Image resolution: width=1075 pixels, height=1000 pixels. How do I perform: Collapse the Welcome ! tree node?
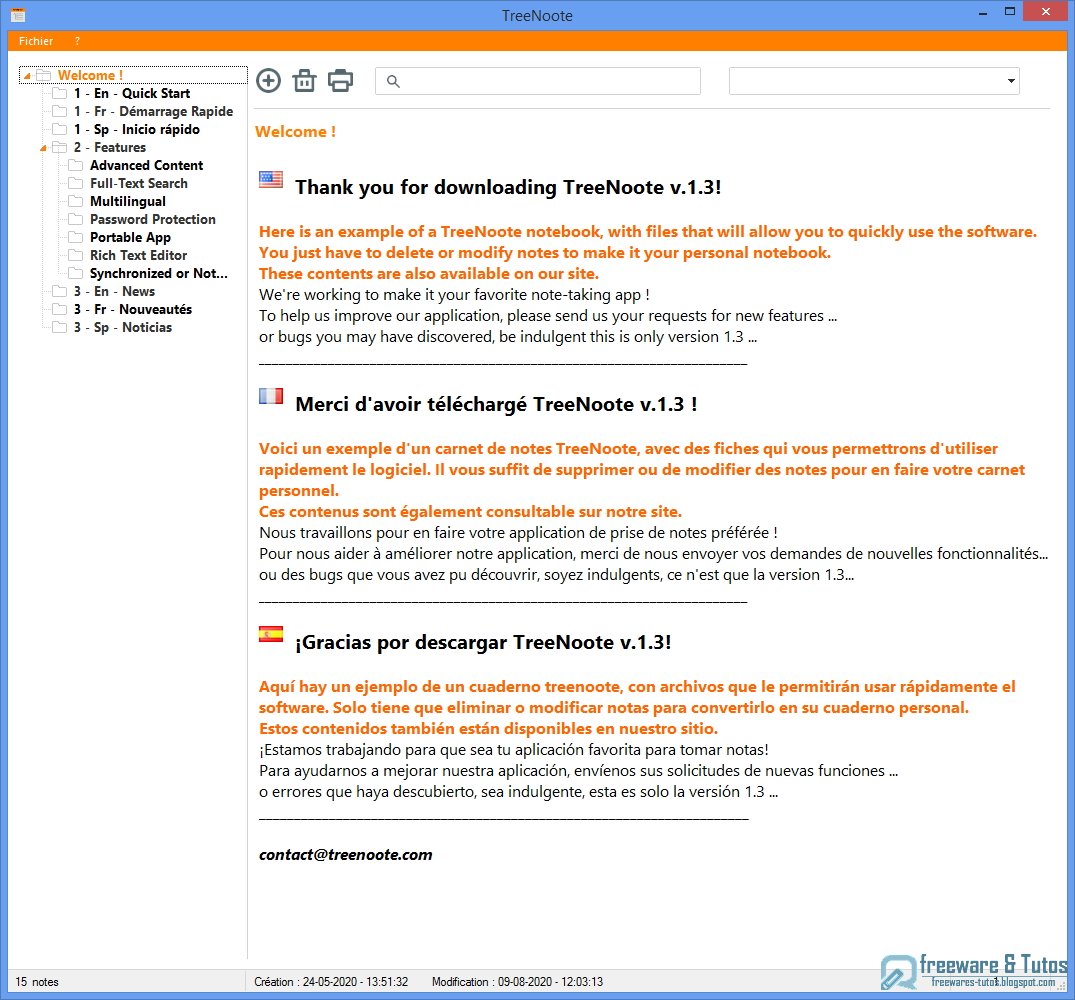(27, 75)
